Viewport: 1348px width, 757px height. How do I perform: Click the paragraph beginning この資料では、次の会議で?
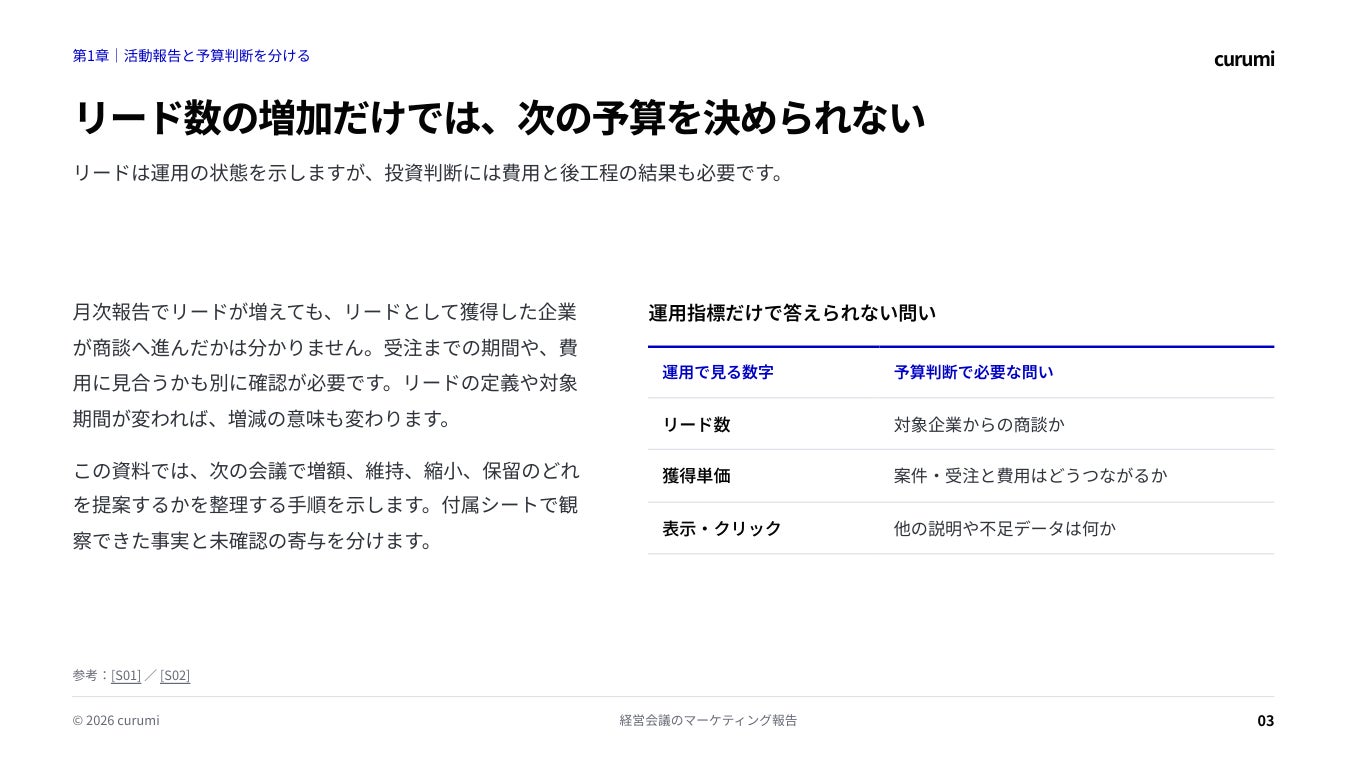click(x=325, y=506)
